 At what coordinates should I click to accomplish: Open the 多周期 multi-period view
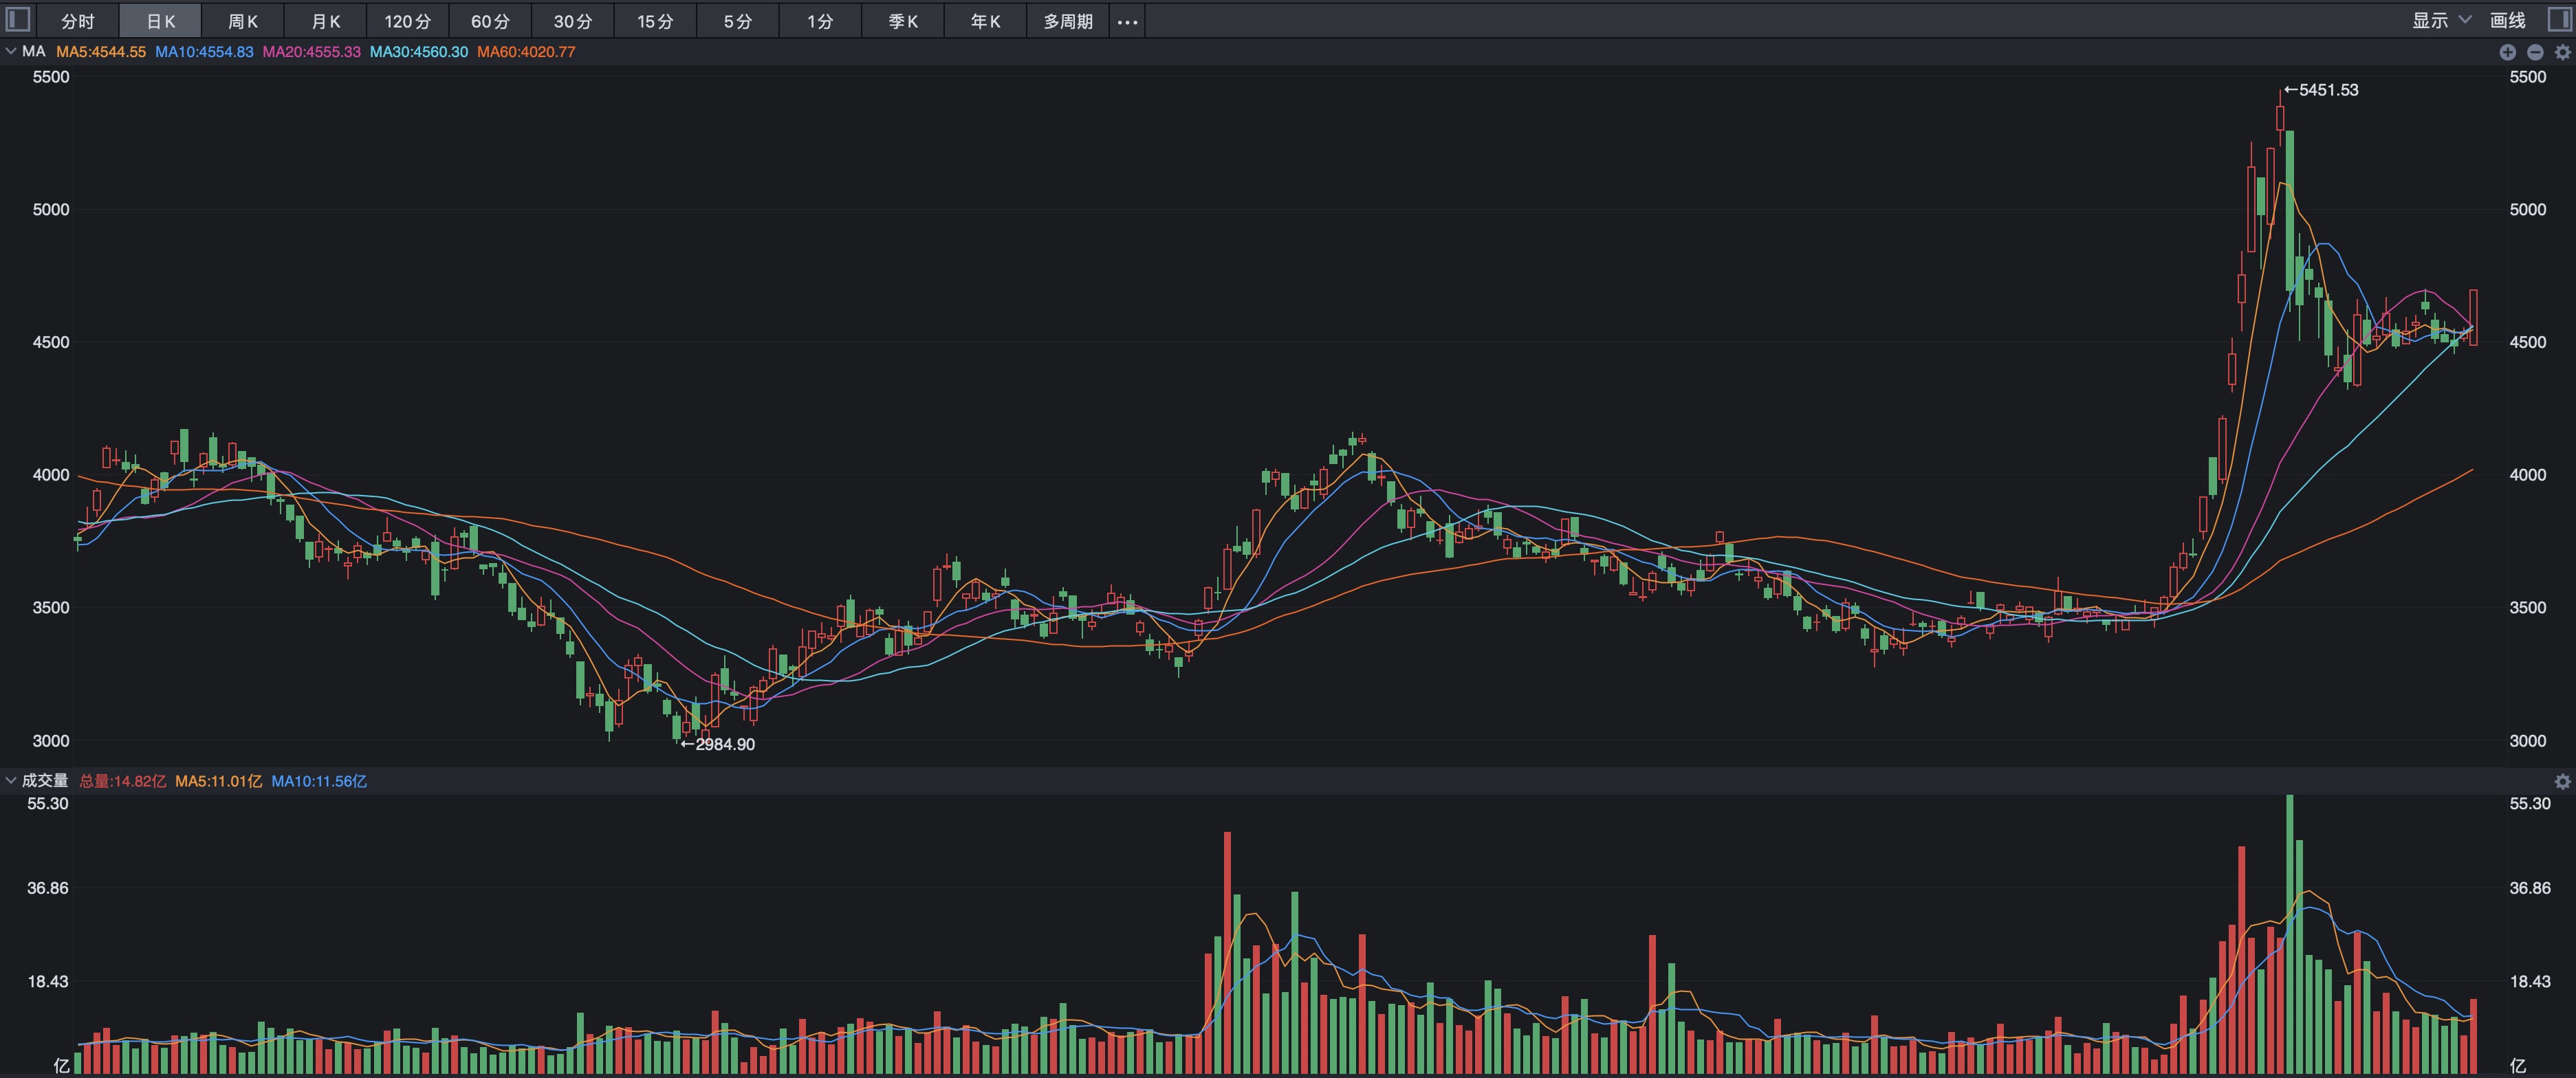pyautogui.click(x=1067, y=20)
